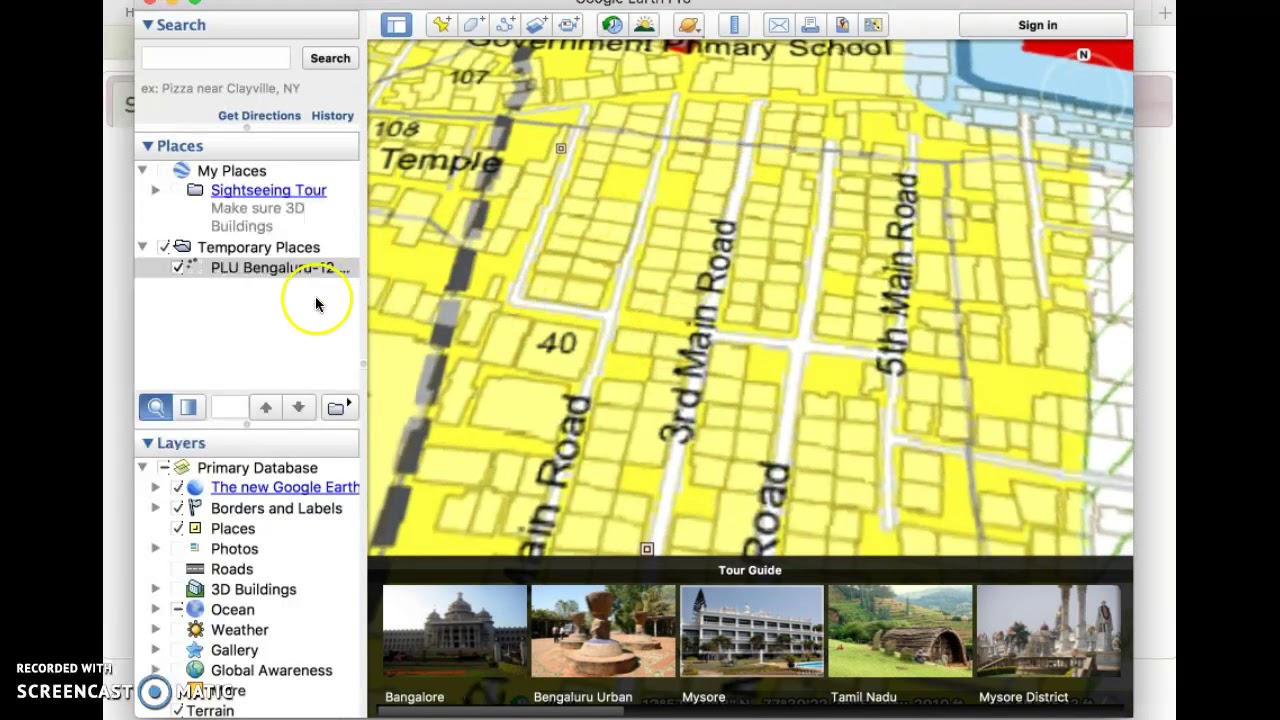Image resolution: width=1280 pixels, height=720 pixels.
Task: Uncheck the PLU Bengaluru layer checkbox
Action: [x=178, y=267]
